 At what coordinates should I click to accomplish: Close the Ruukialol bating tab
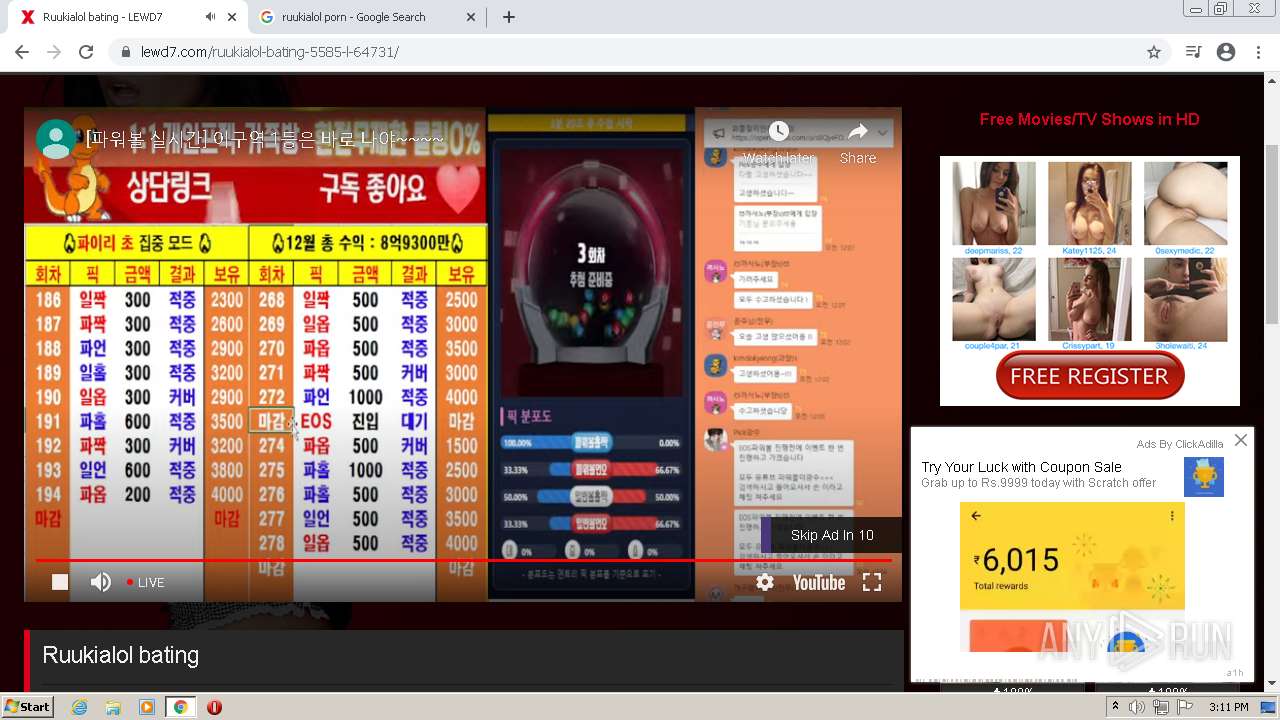tap(232, 17)
